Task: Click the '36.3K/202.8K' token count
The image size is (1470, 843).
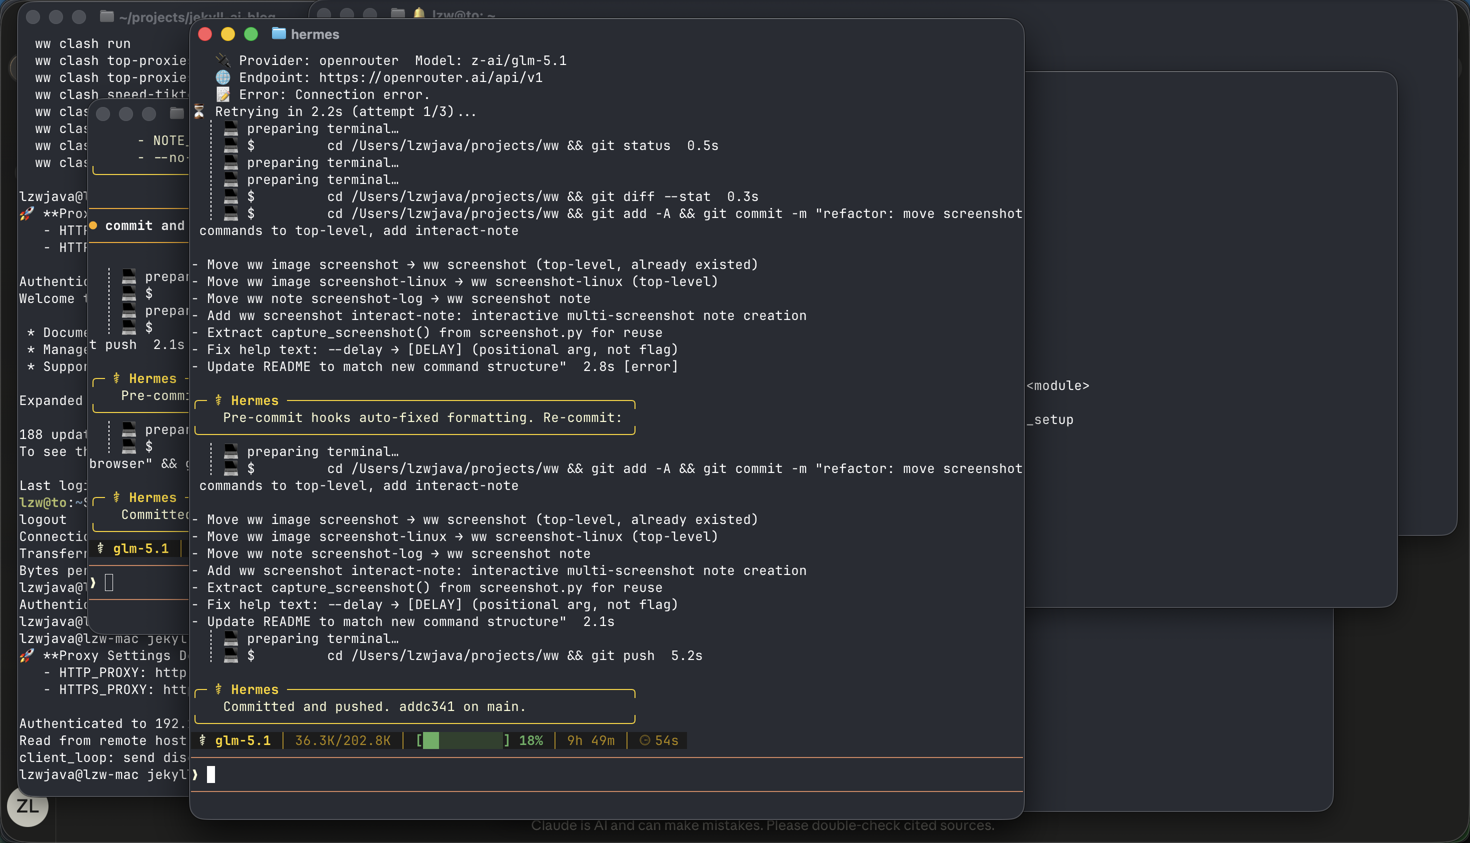Action: pos(343,740)
